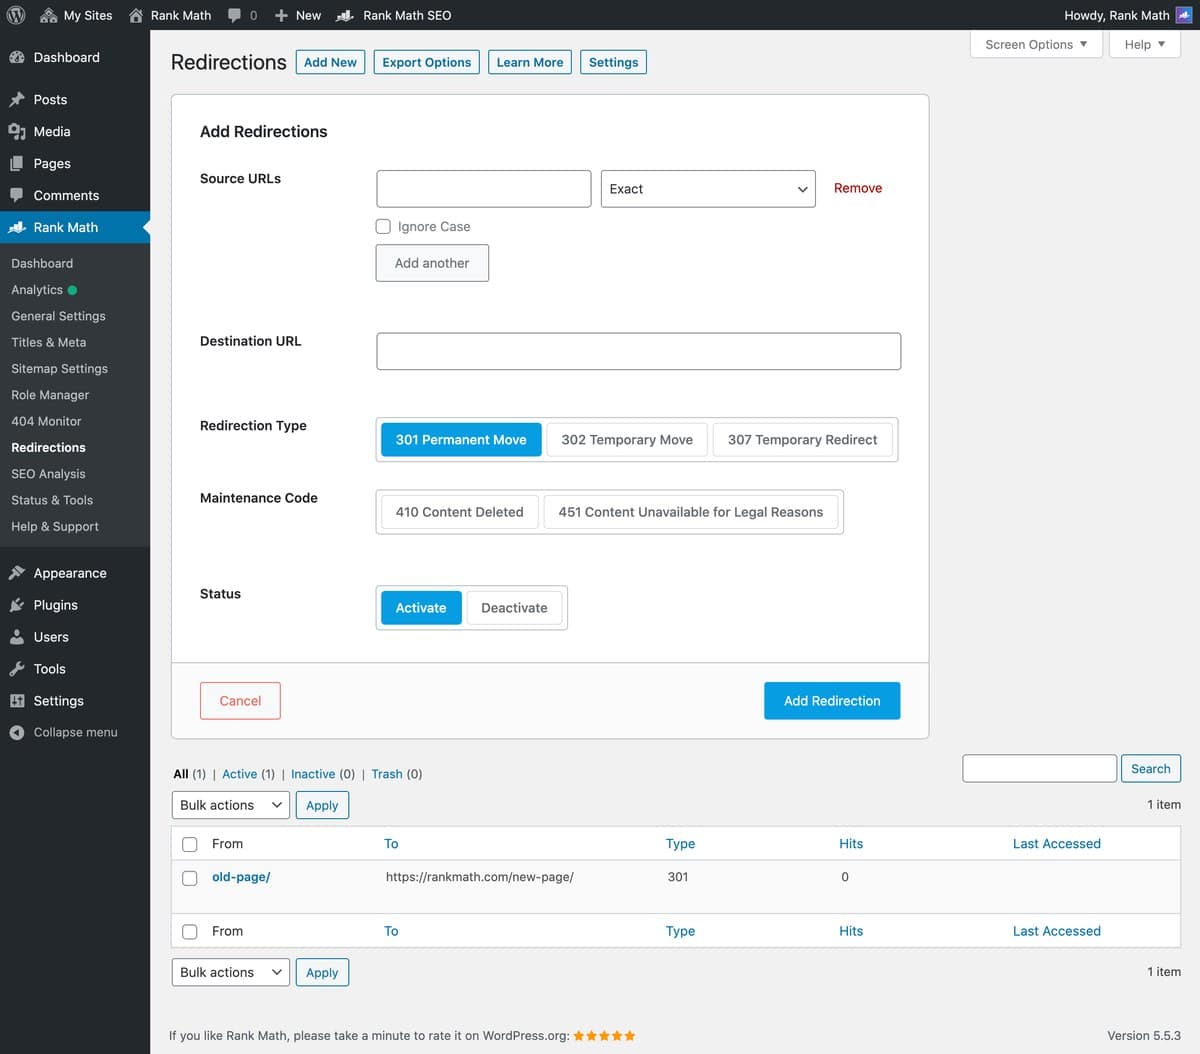Open General Settings submenu
The height and width of the screenshot is (1054, 1200).
[x=58, y=316]
